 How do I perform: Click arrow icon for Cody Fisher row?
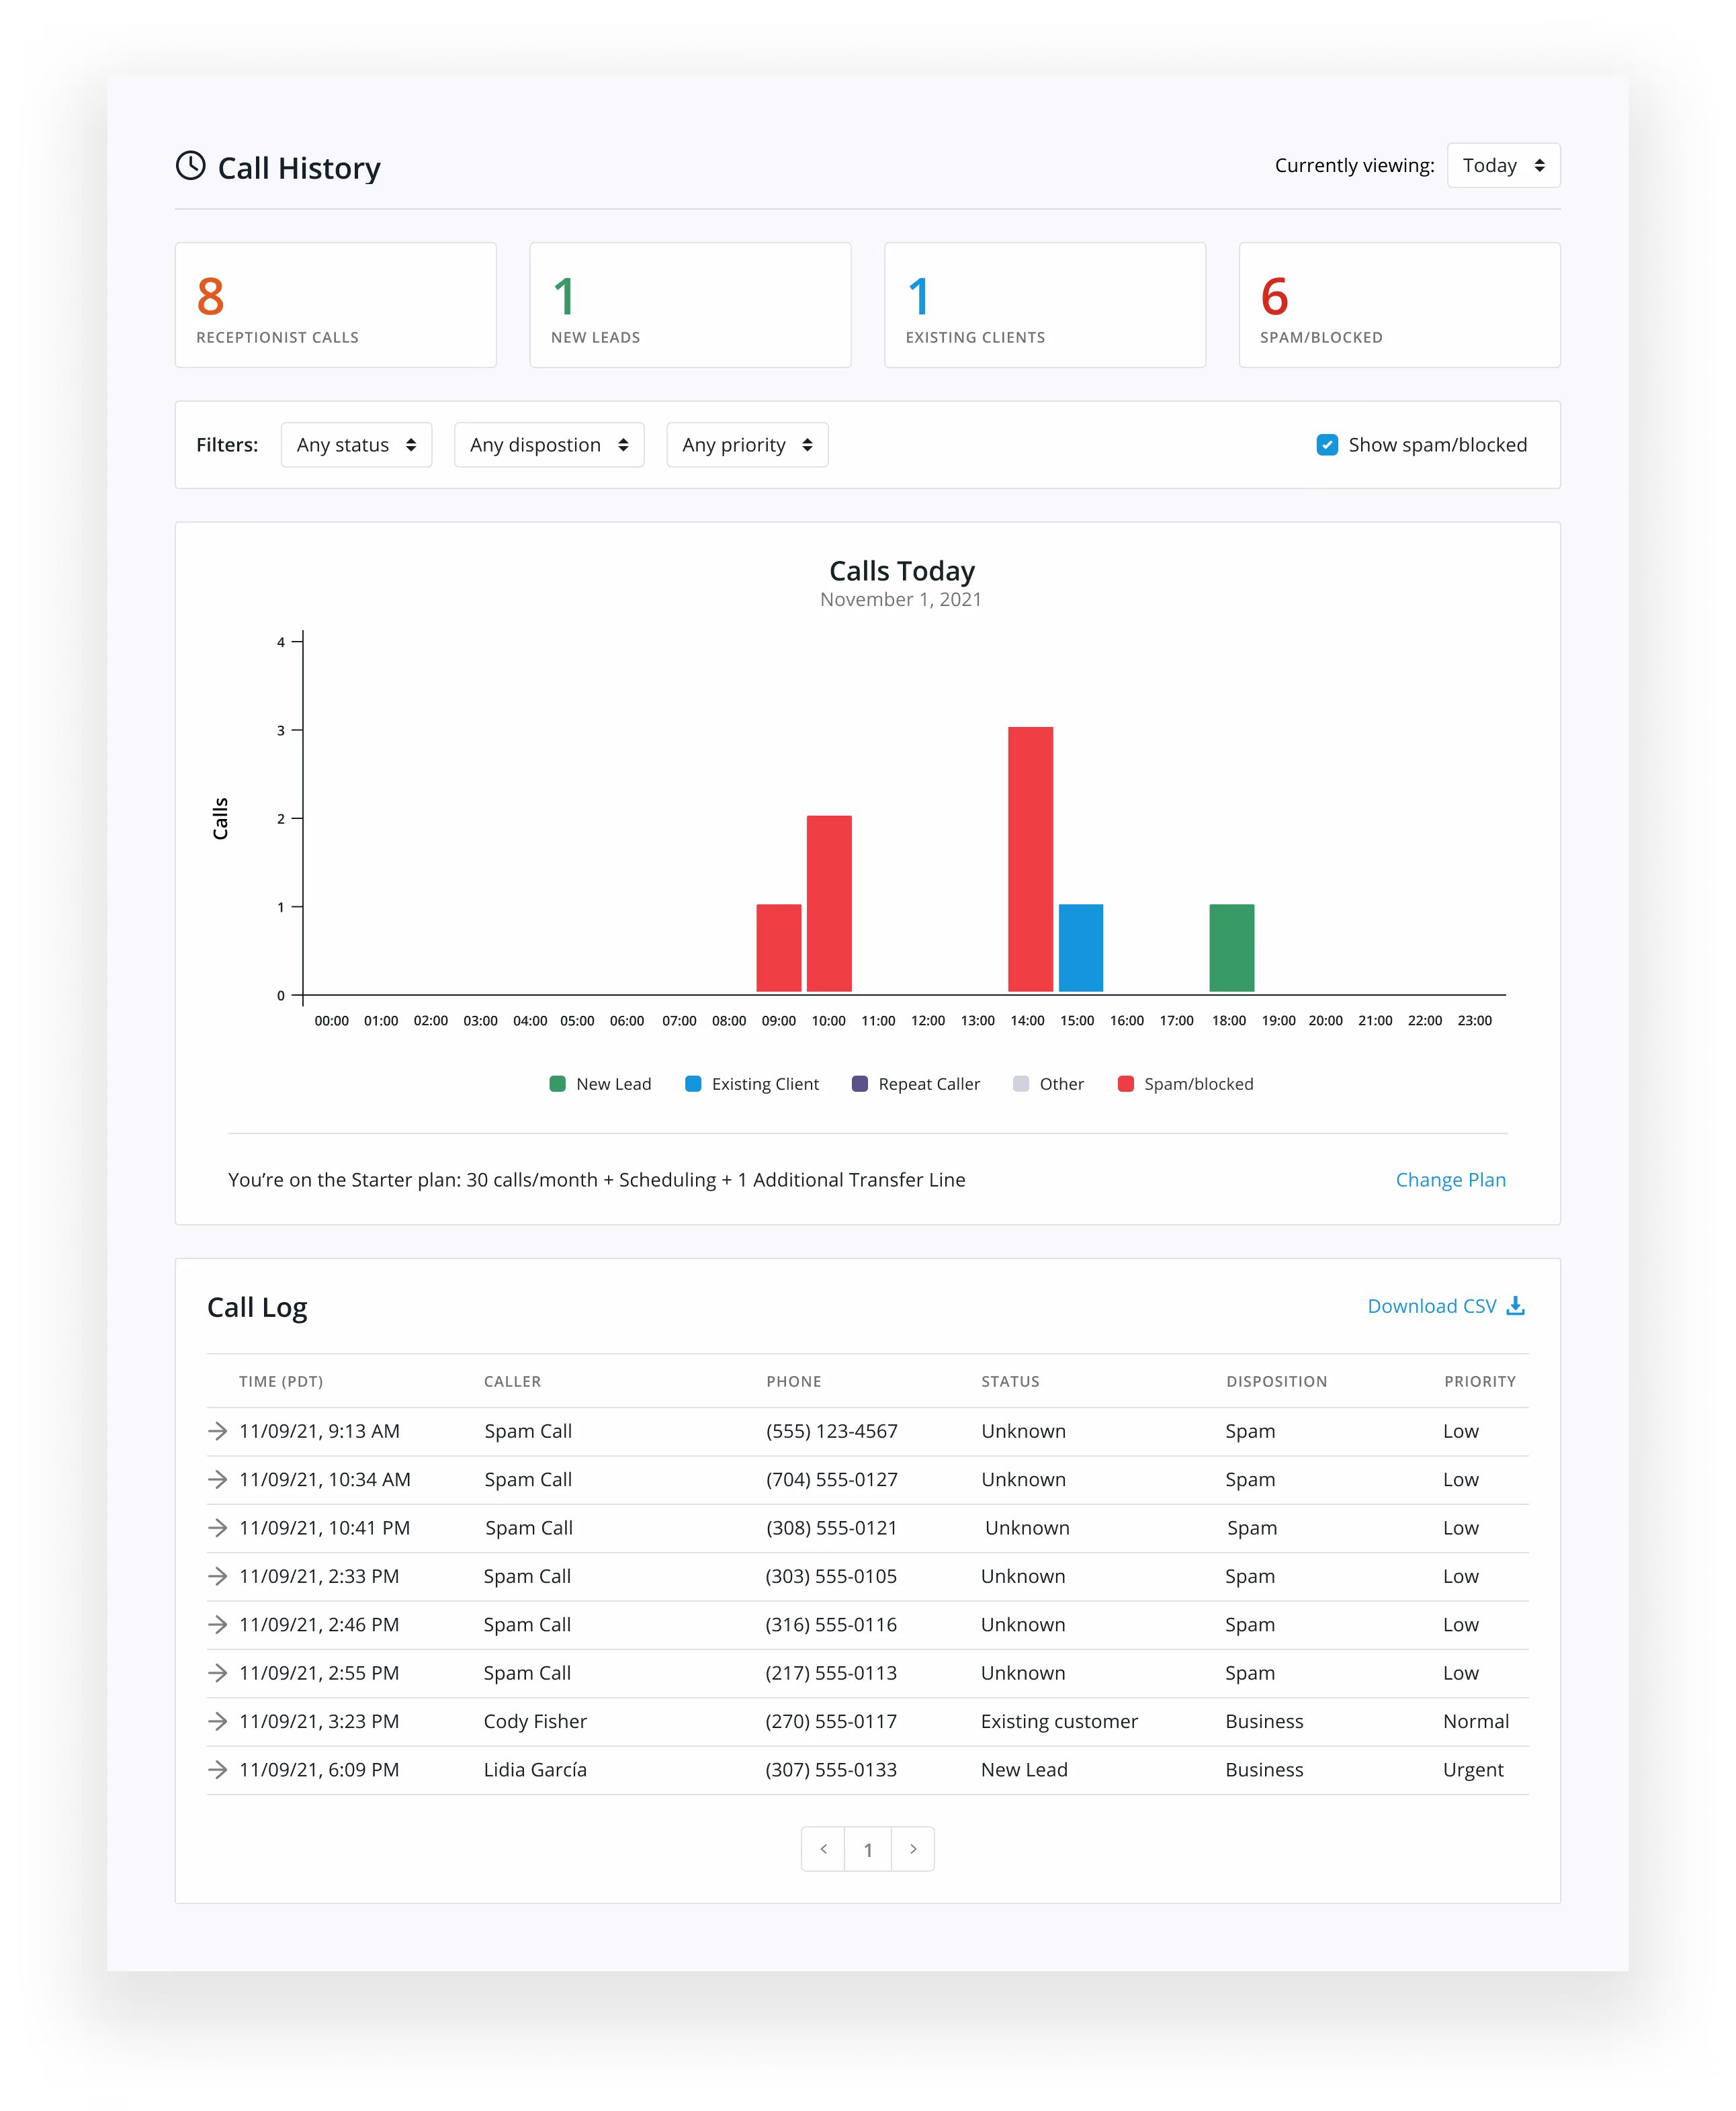[x=217, y=1721]
